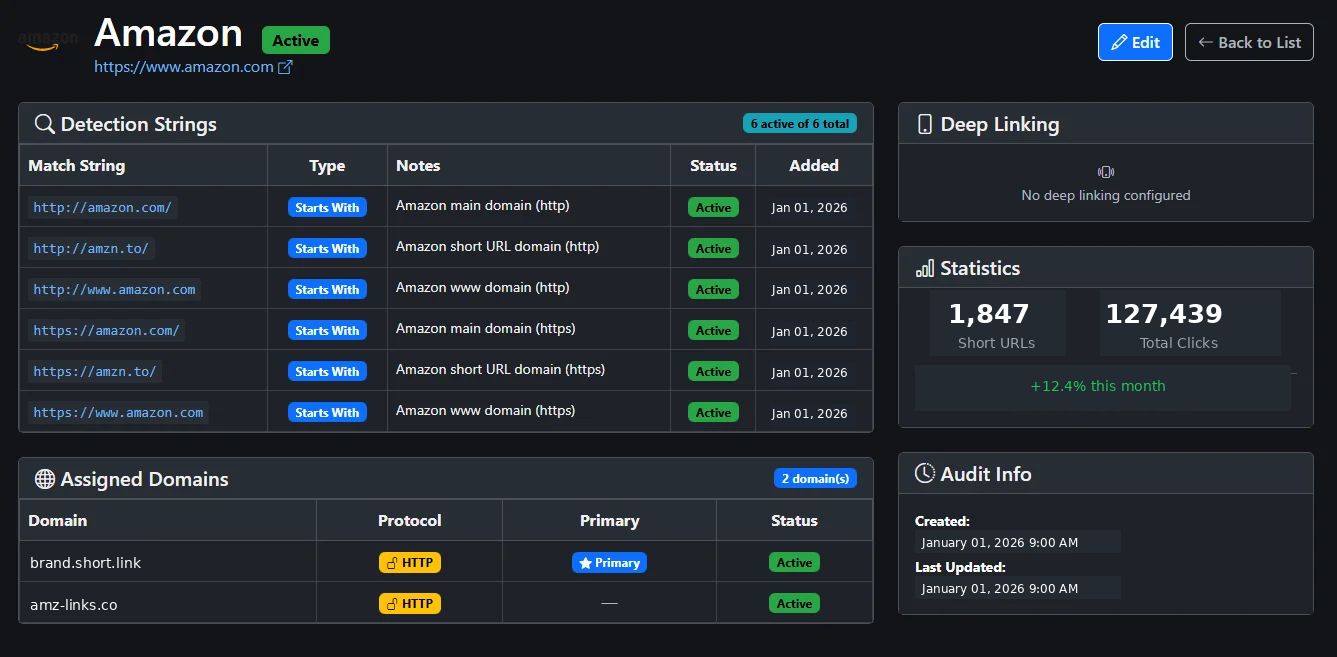1337x657 pixels.
Task: Click the green Active badge beside Amazon title
Action: 295,41
